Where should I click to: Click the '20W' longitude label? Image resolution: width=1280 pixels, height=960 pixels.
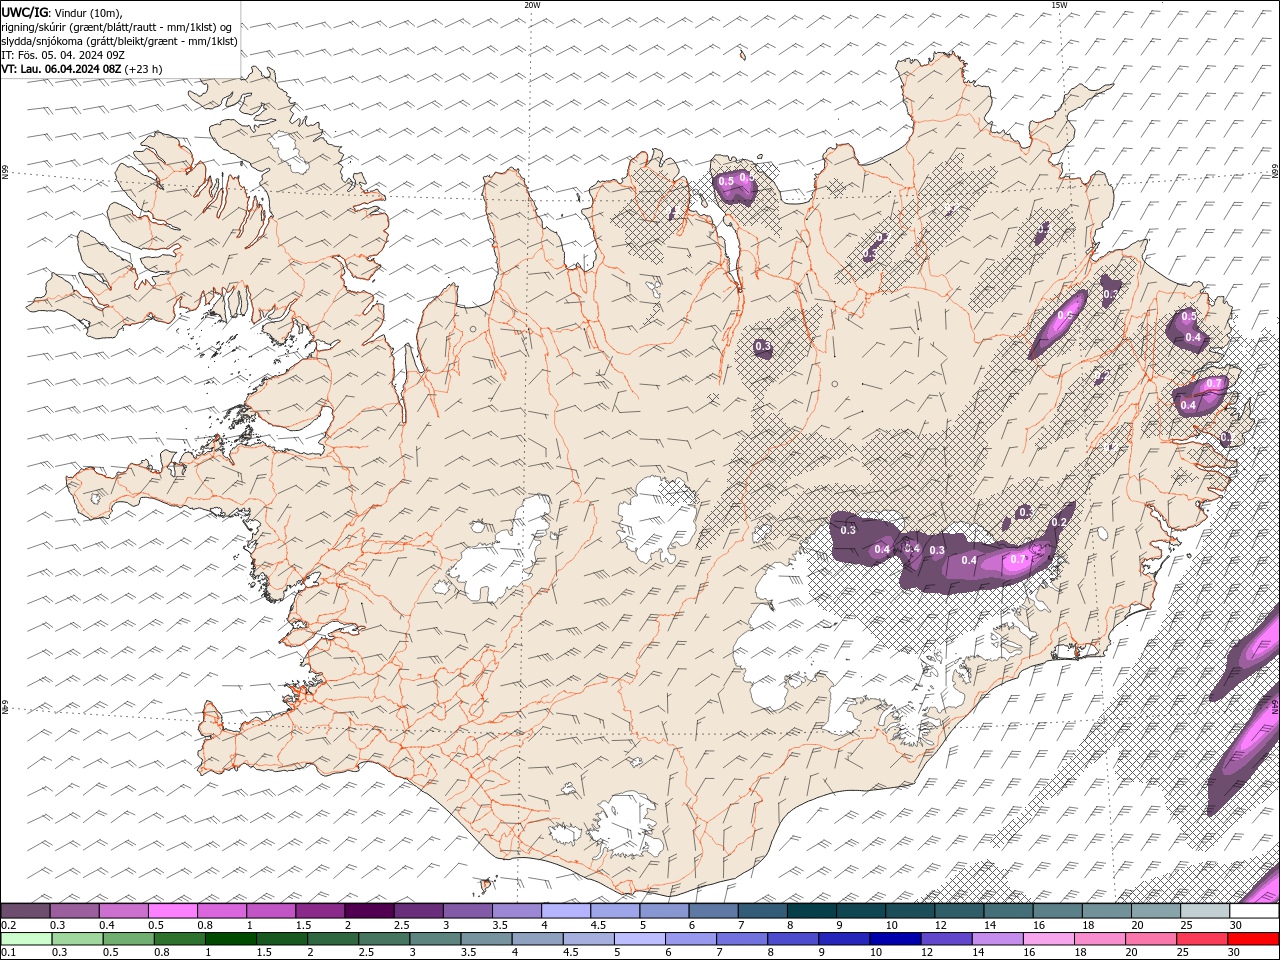(532, 5)
